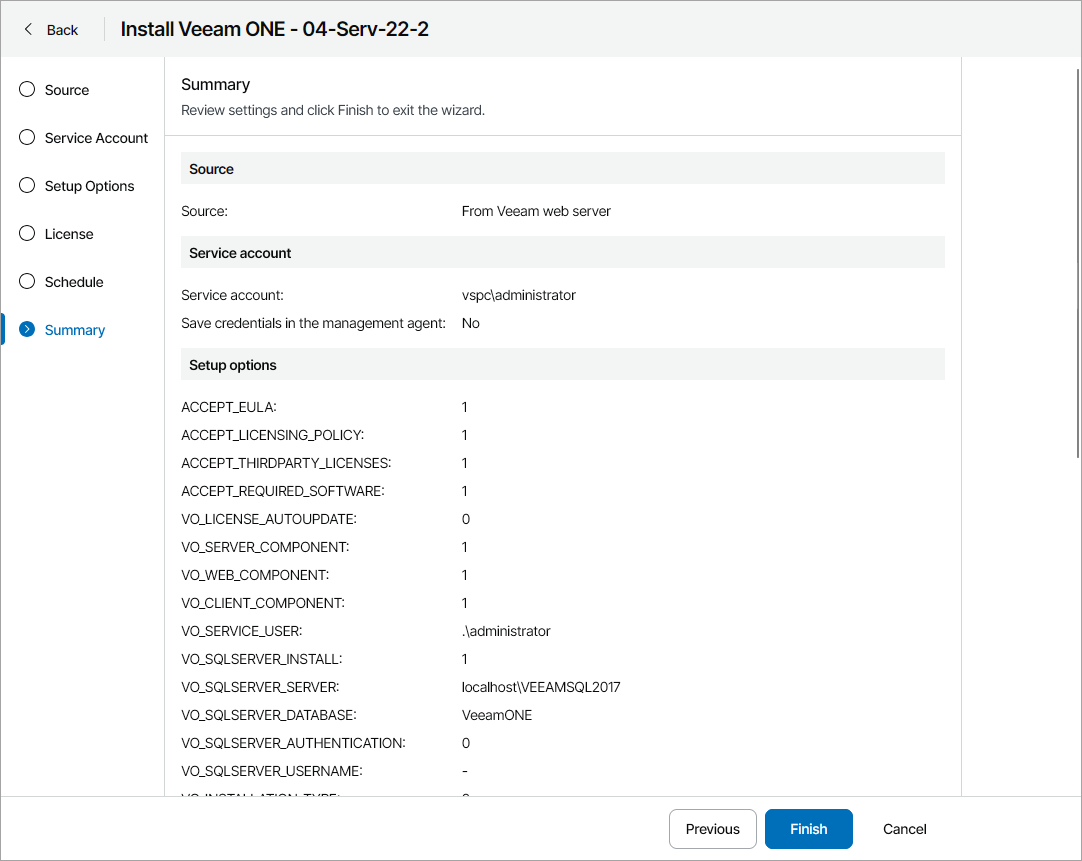
Task: Click the Schedule step circle icon
Action: point(27,282)
